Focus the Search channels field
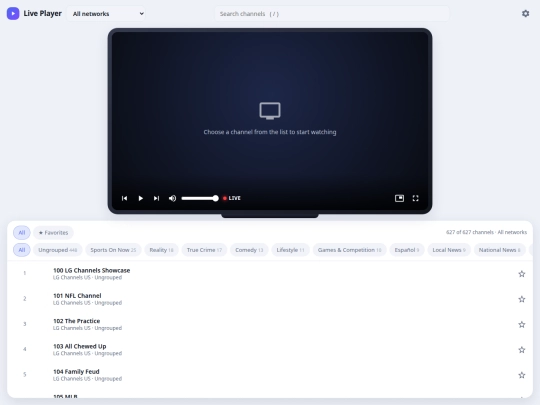The image size is (540, 405). pos(332,14)
